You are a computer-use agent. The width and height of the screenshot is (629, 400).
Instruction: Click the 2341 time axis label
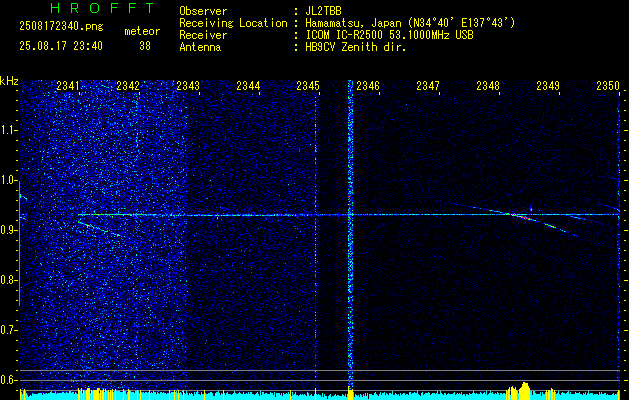(x=68, y=85)
